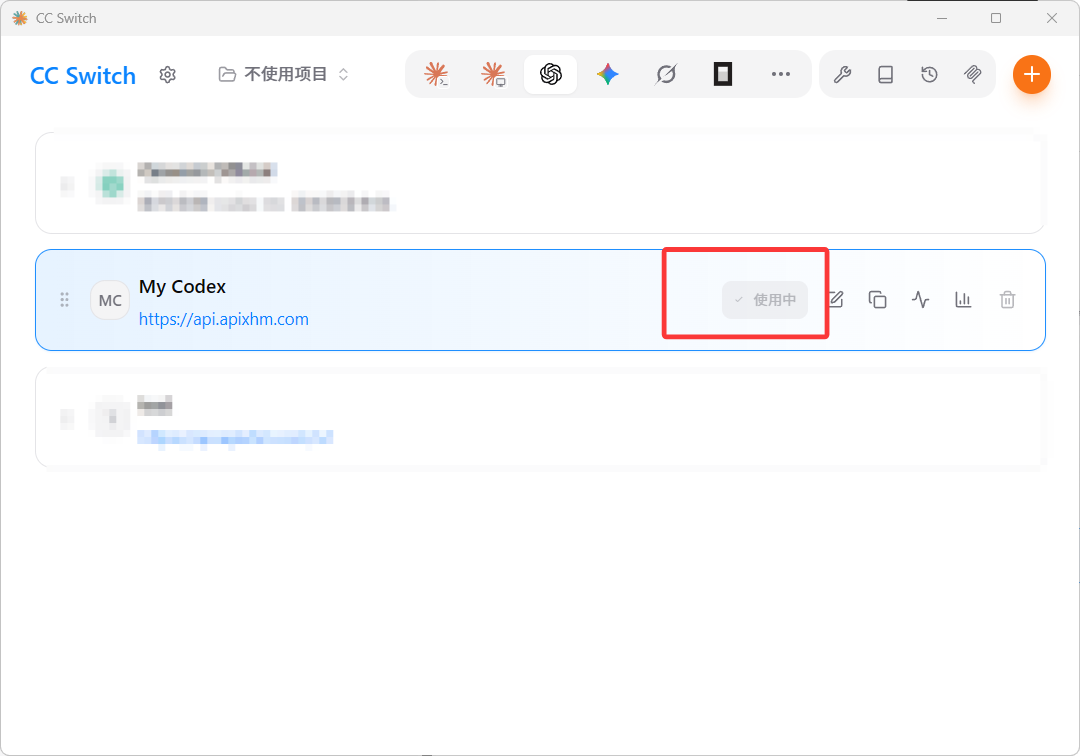
Task: Edit the My Codex provider
Action: pyautogui.click(x=835, y=300)
